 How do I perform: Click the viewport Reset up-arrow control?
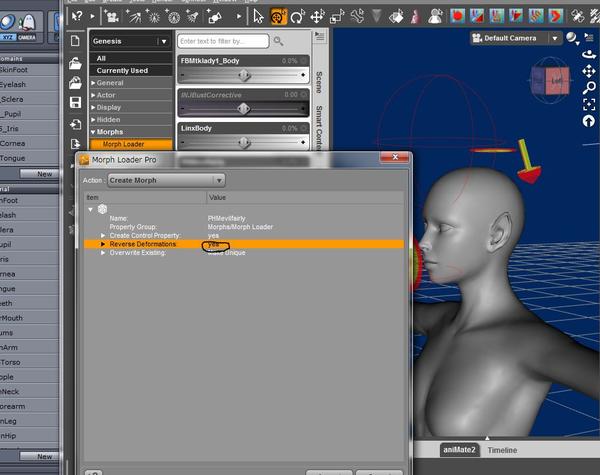coord(589,121)
